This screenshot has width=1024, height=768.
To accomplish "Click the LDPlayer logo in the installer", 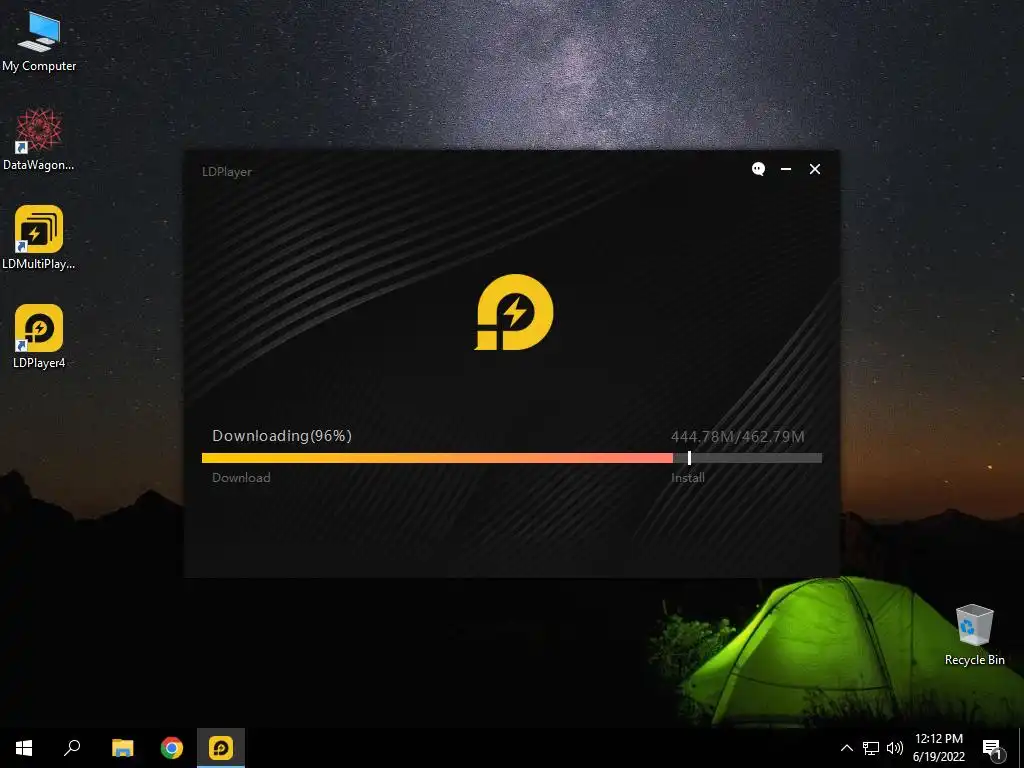I will [x=514, y=312].
